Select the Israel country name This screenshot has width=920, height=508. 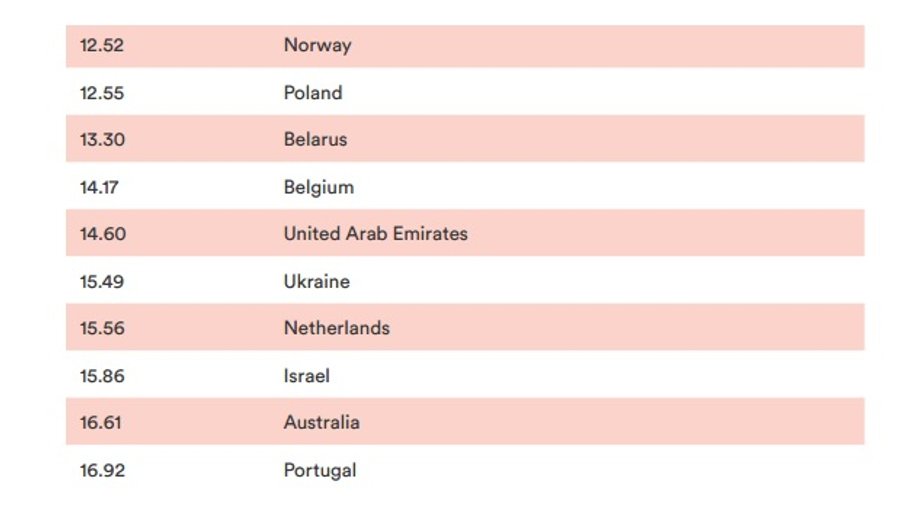click(x=306, y=376)
